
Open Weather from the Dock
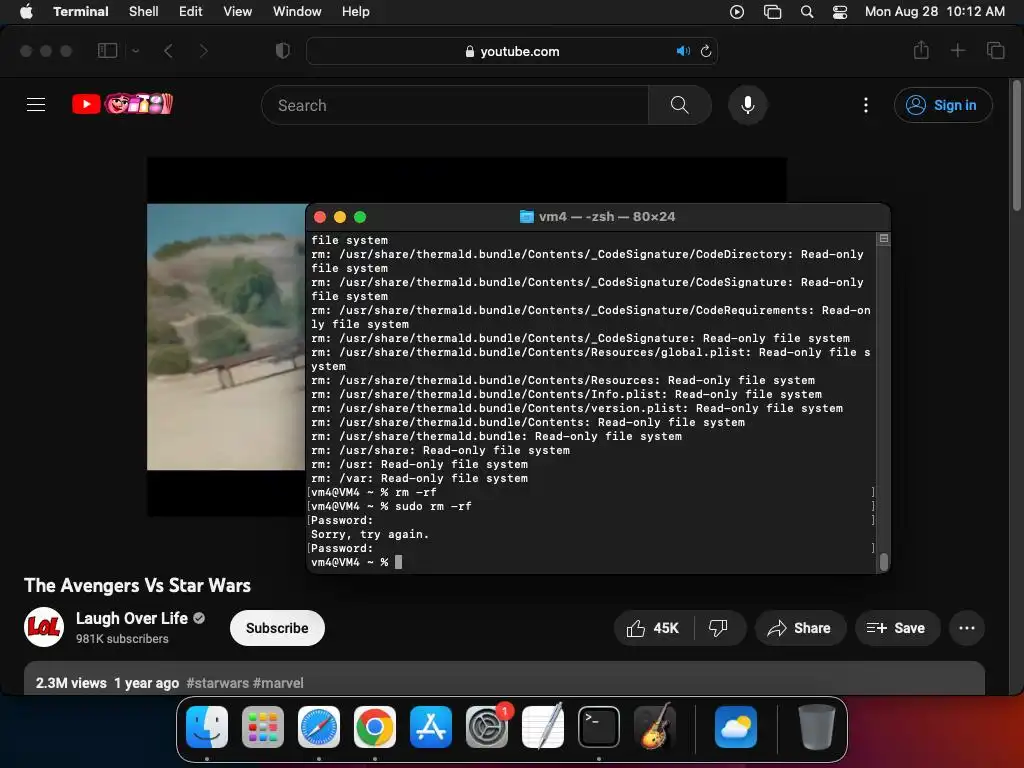(736, 727)
